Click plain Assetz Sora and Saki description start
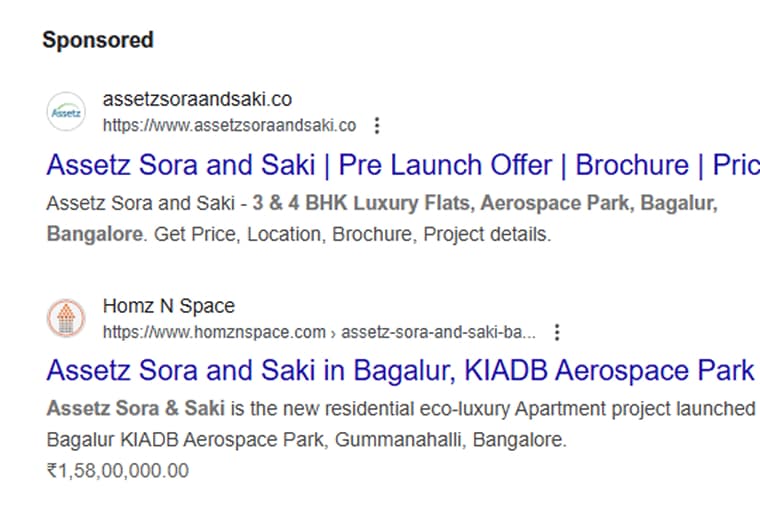 point(141,203)
